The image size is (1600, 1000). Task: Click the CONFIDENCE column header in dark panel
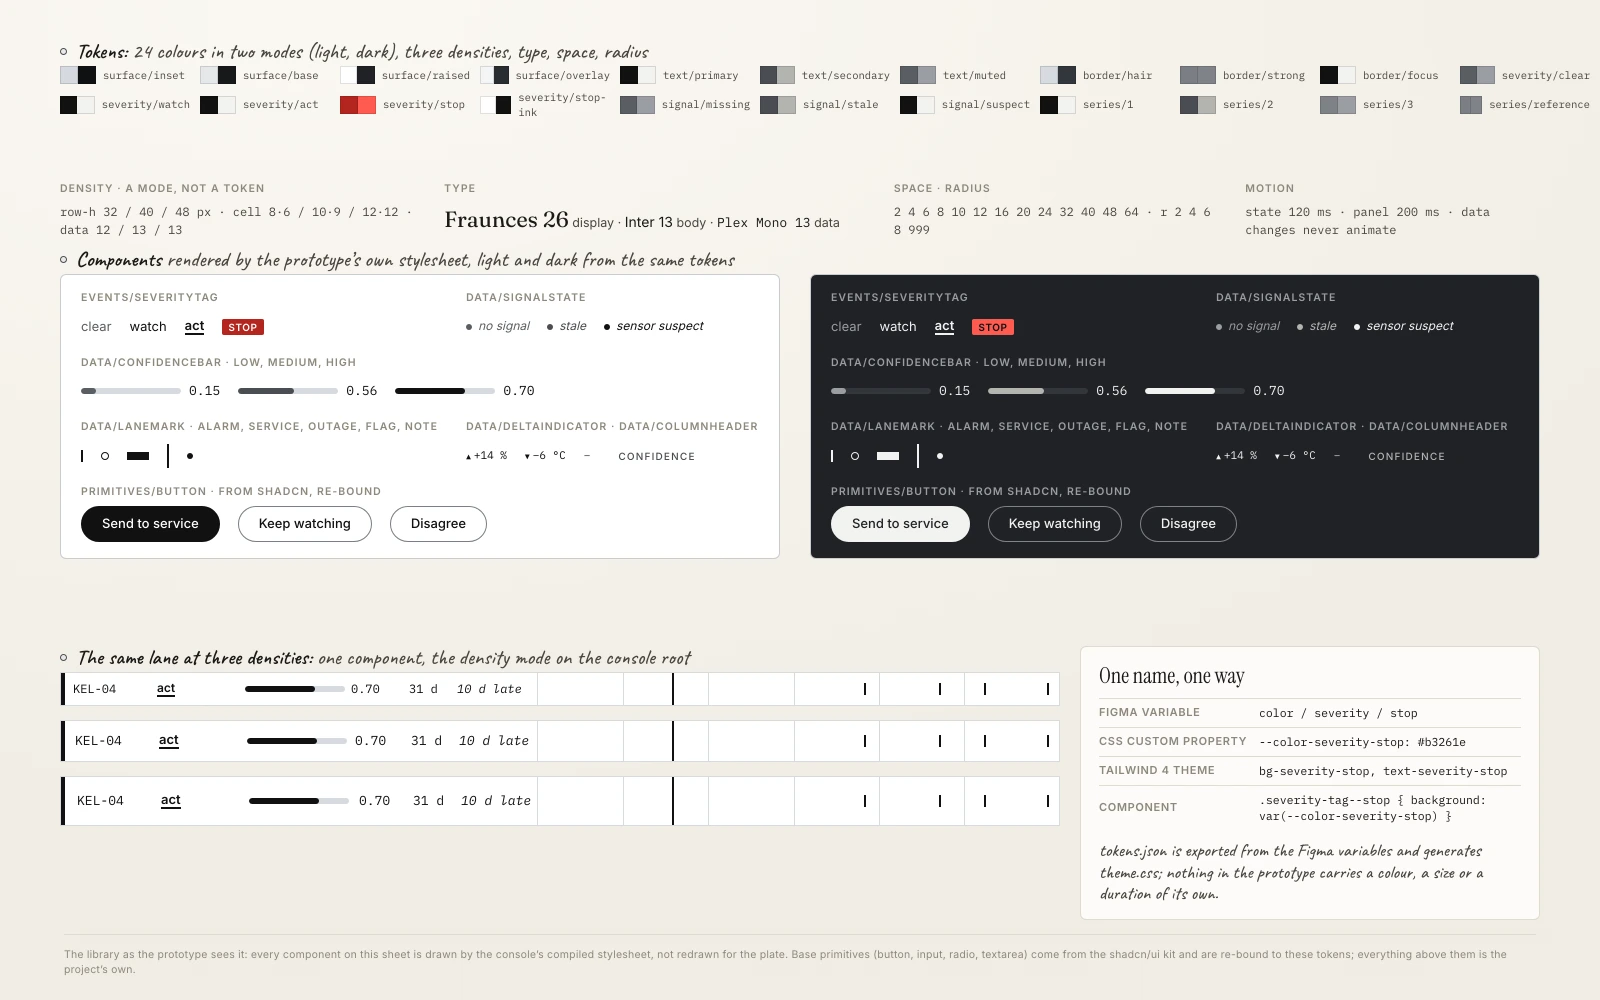point(1406,456)
